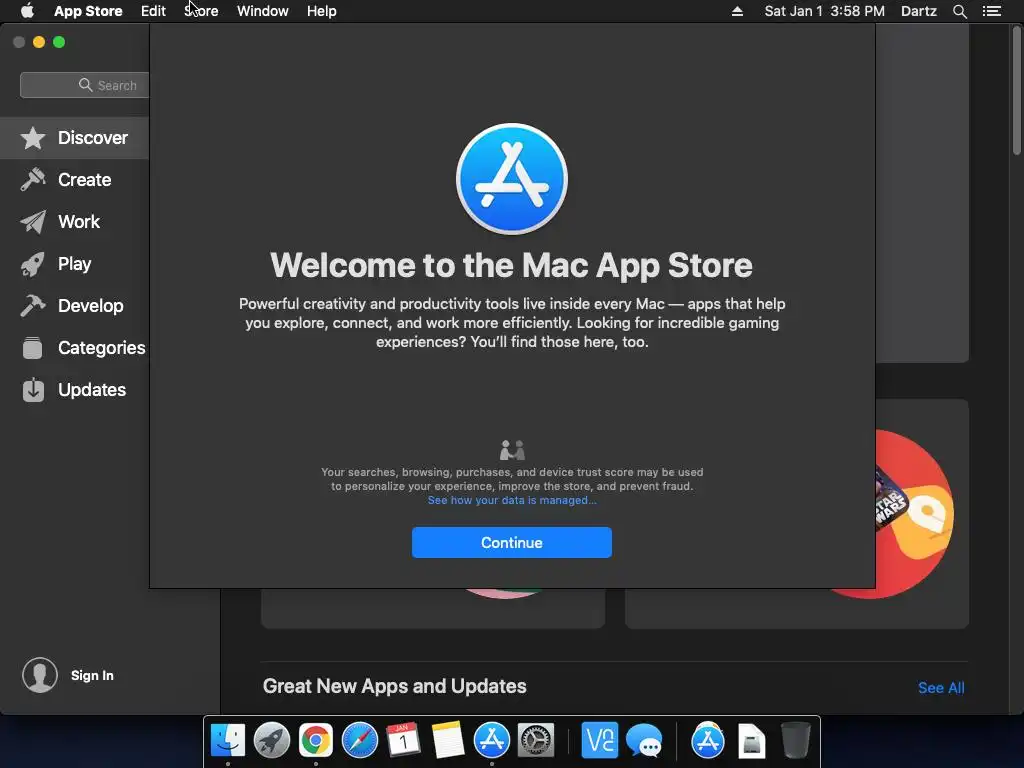
Task: Open the VNC viewer icon in dock
Action: [600, 740]
